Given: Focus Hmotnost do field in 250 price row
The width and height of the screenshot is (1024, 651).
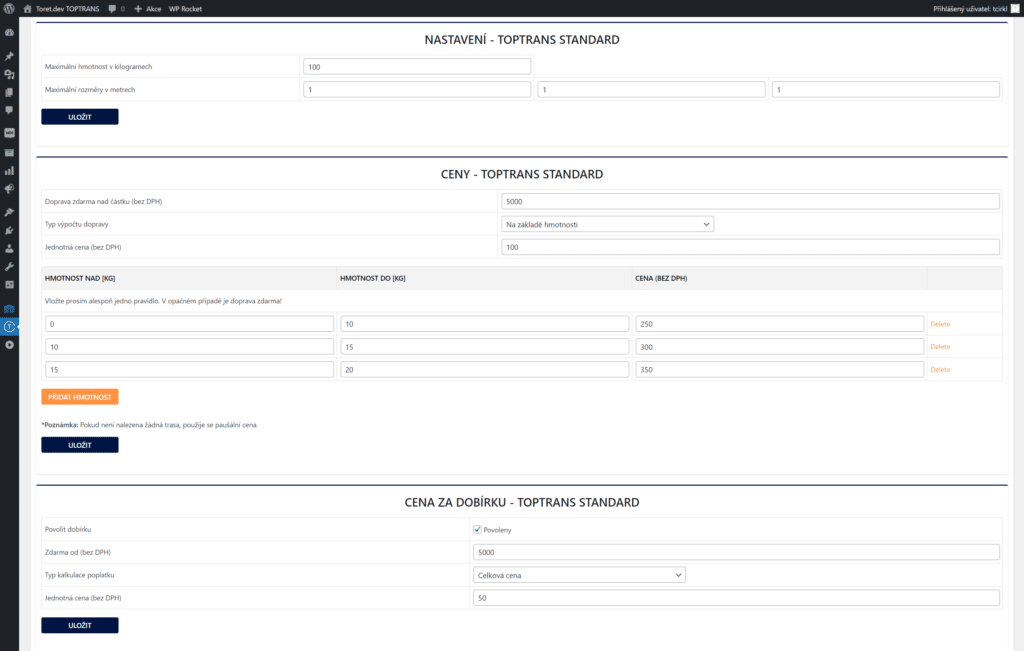Looking at the screenshot, I should (x=485, y=324).
